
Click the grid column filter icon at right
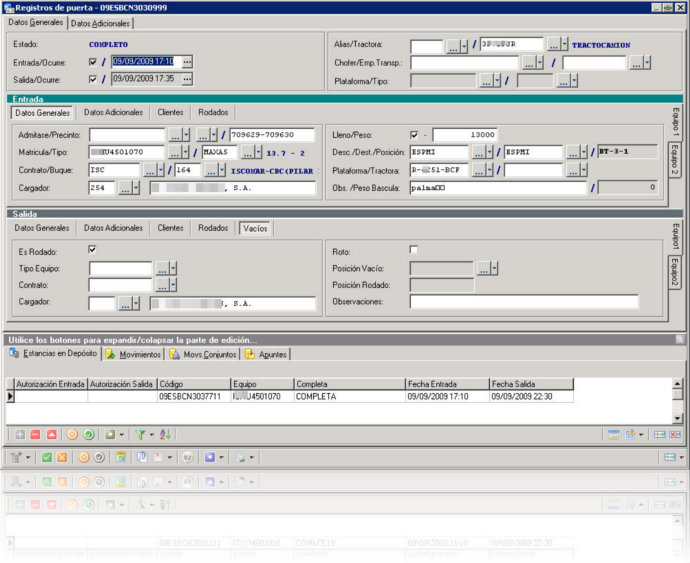coord(613,435)
